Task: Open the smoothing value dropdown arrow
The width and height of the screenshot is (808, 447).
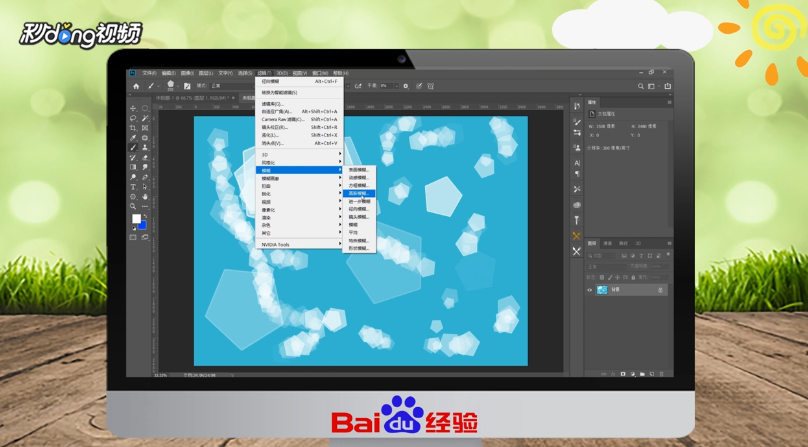Action: pos(396,86)
